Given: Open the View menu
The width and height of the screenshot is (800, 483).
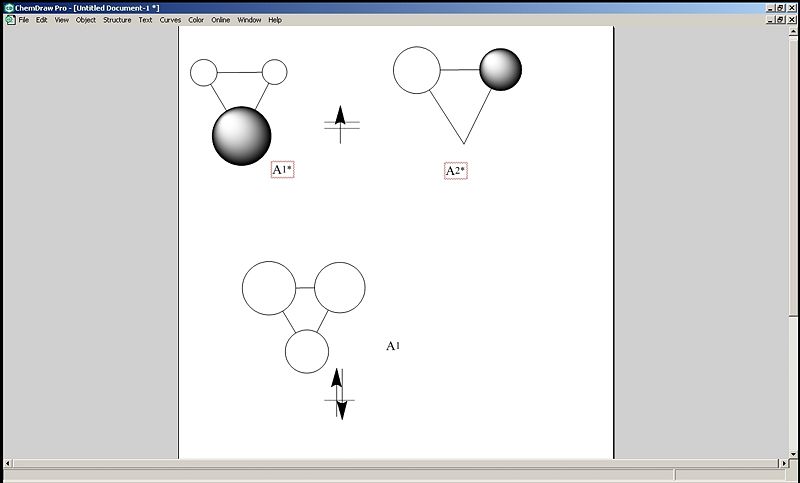Looking at the screenshot, I should [62, 20].
